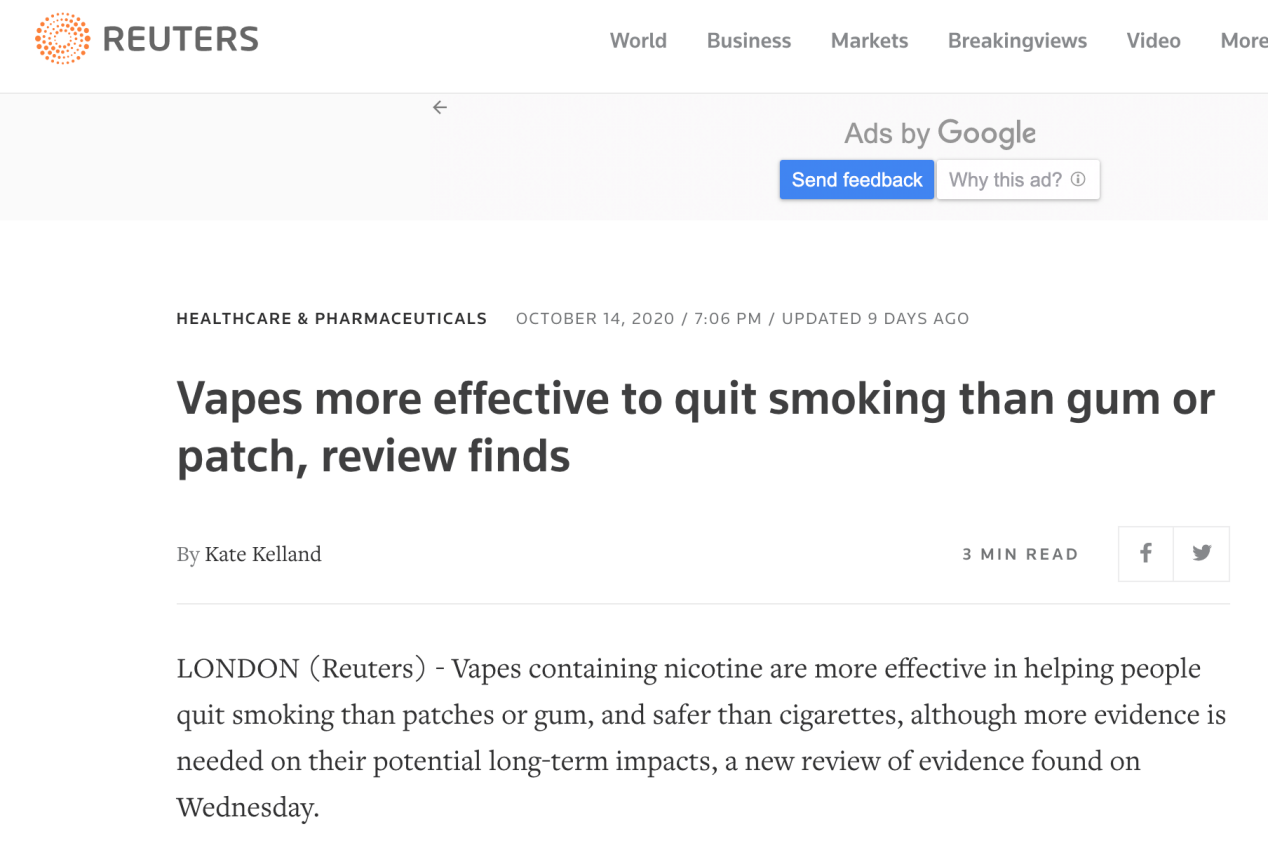Click the Vapes more effective article headline

point(695,427)
